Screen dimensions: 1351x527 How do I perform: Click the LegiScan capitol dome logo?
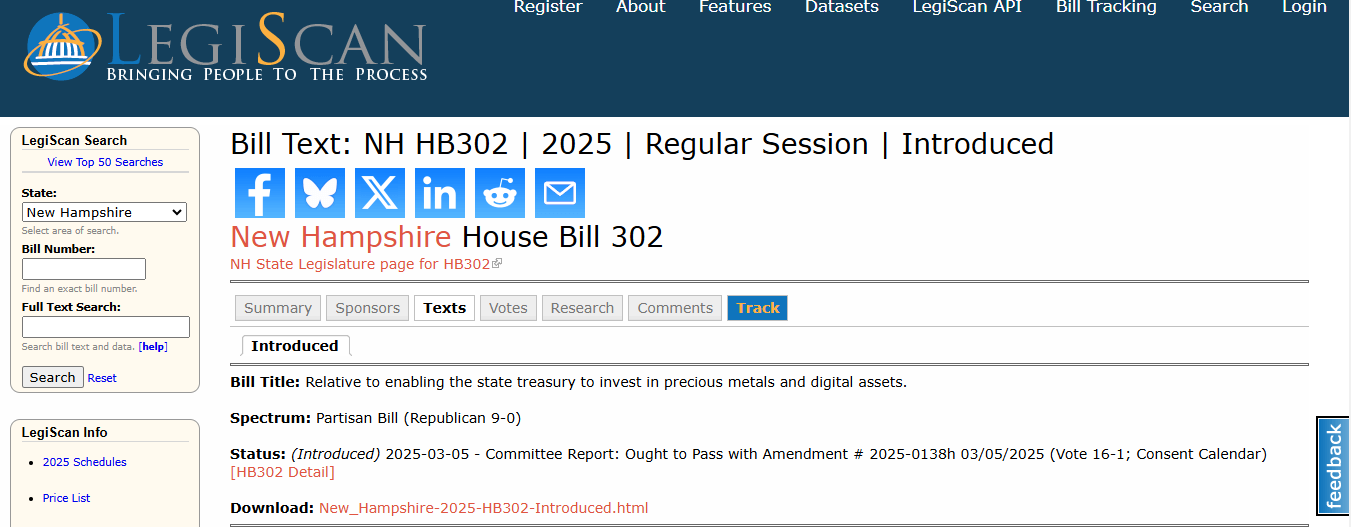point(63,46)
